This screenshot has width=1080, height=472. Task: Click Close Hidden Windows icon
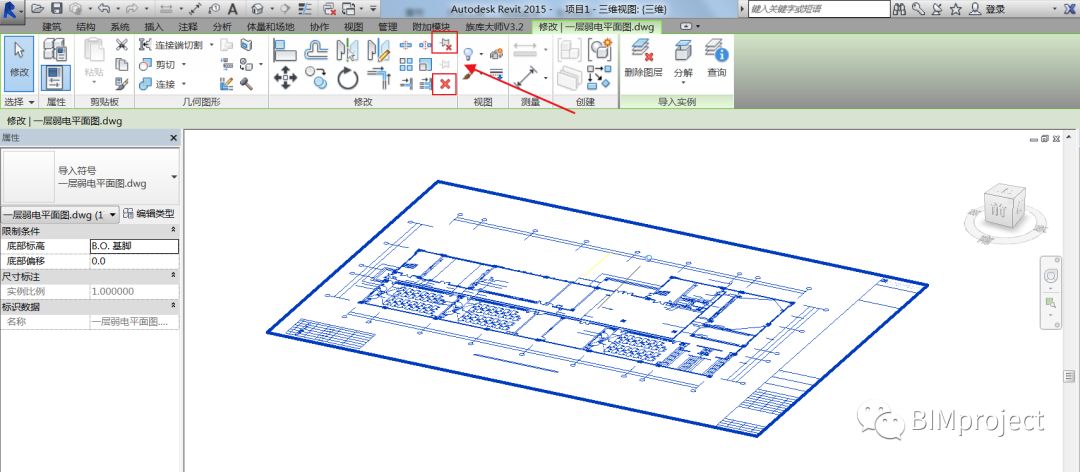[x=330, y=9]
